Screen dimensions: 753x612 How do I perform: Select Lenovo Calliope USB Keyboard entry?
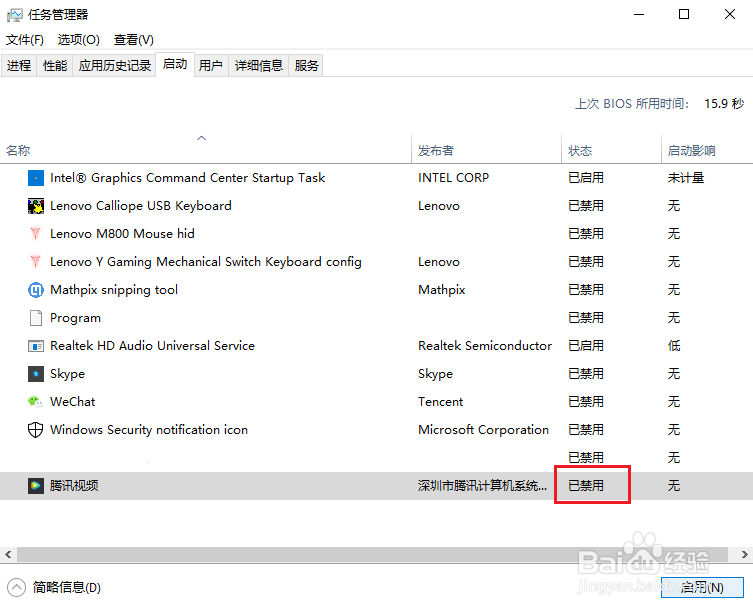(x=141, y=206)
